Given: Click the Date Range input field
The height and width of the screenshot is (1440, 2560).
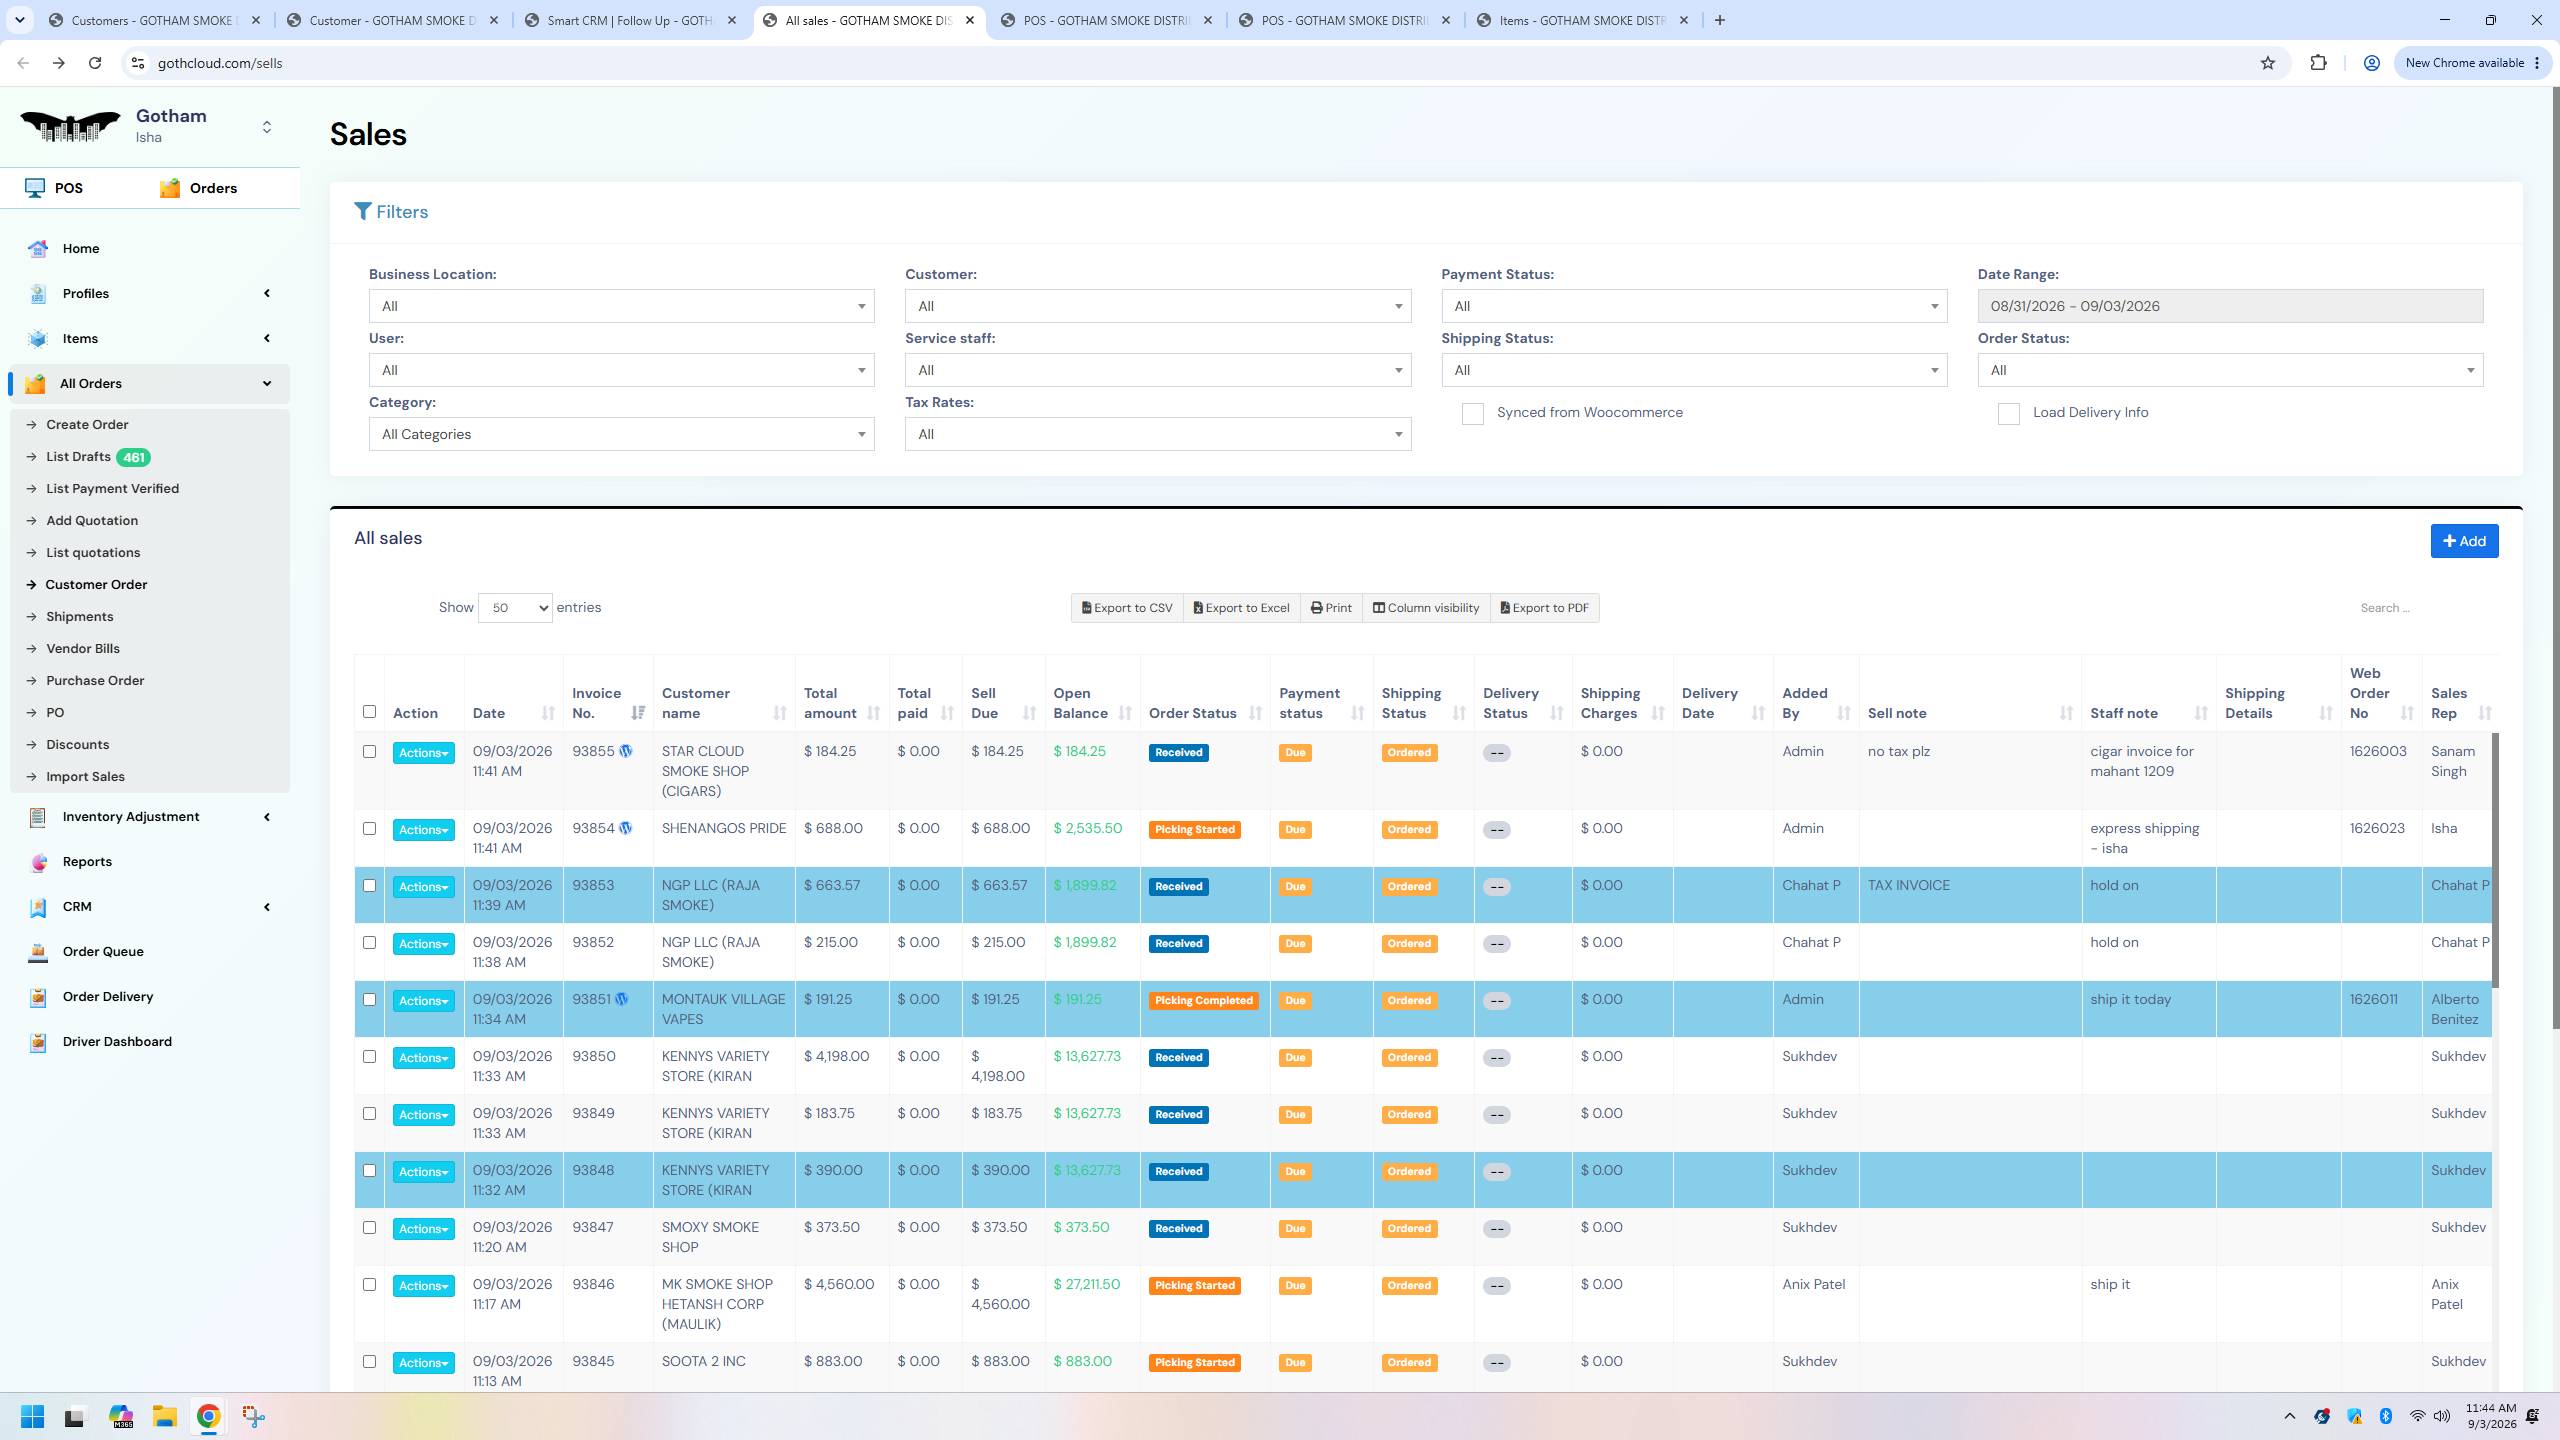Looking at the screenshot, I should point(2230,306).
